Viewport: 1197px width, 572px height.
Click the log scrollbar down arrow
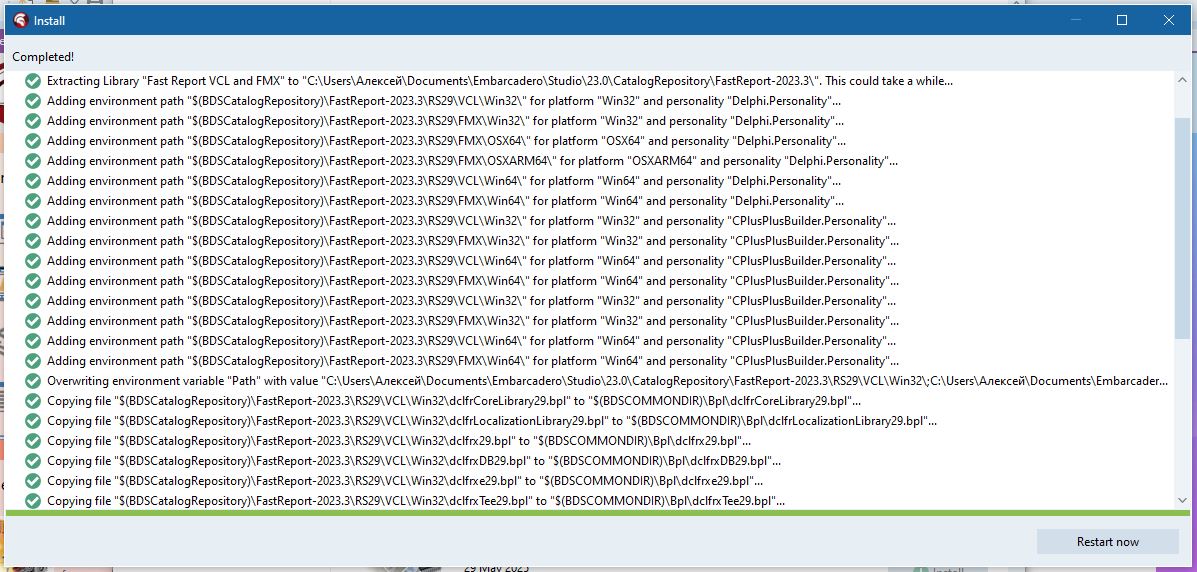1182,500
